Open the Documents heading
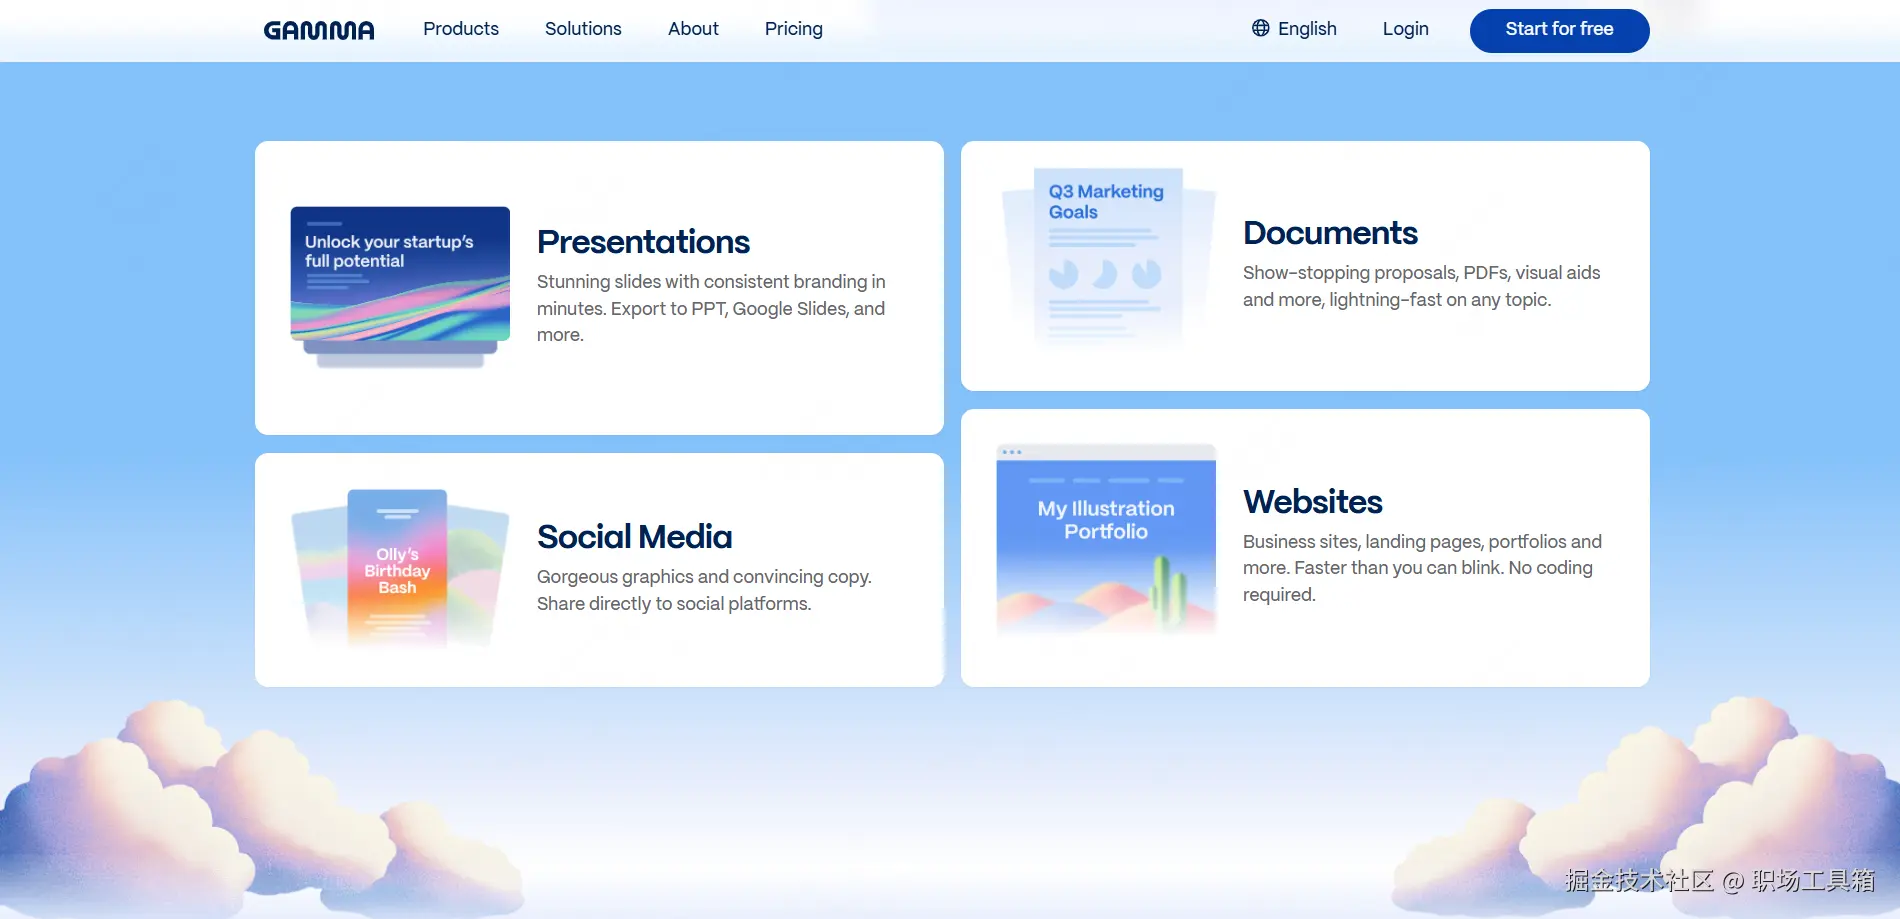 [x=1330, y=233]
